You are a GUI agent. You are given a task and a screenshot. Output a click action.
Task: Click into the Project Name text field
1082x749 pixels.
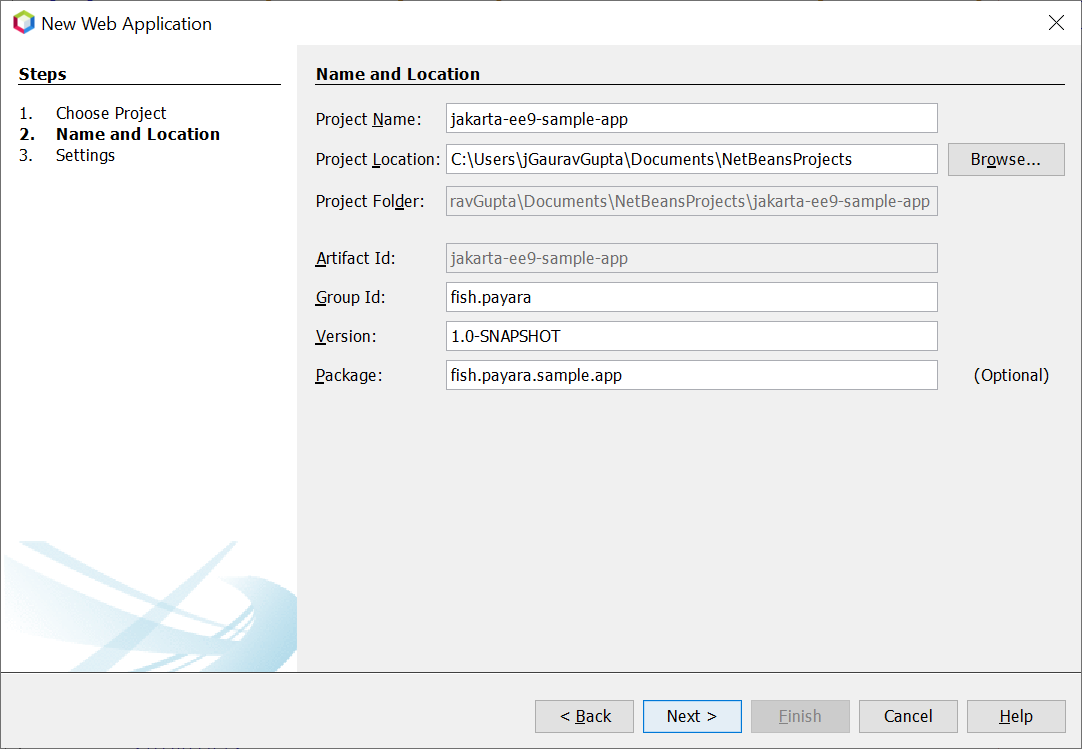691,119
